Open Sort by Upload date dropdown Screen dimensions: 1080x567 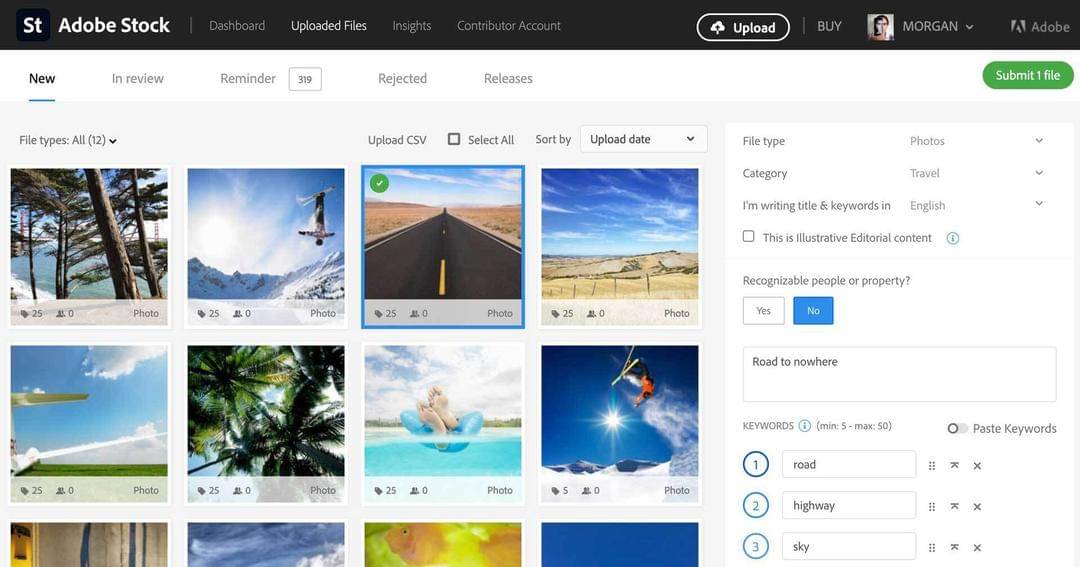click(643, 139)
